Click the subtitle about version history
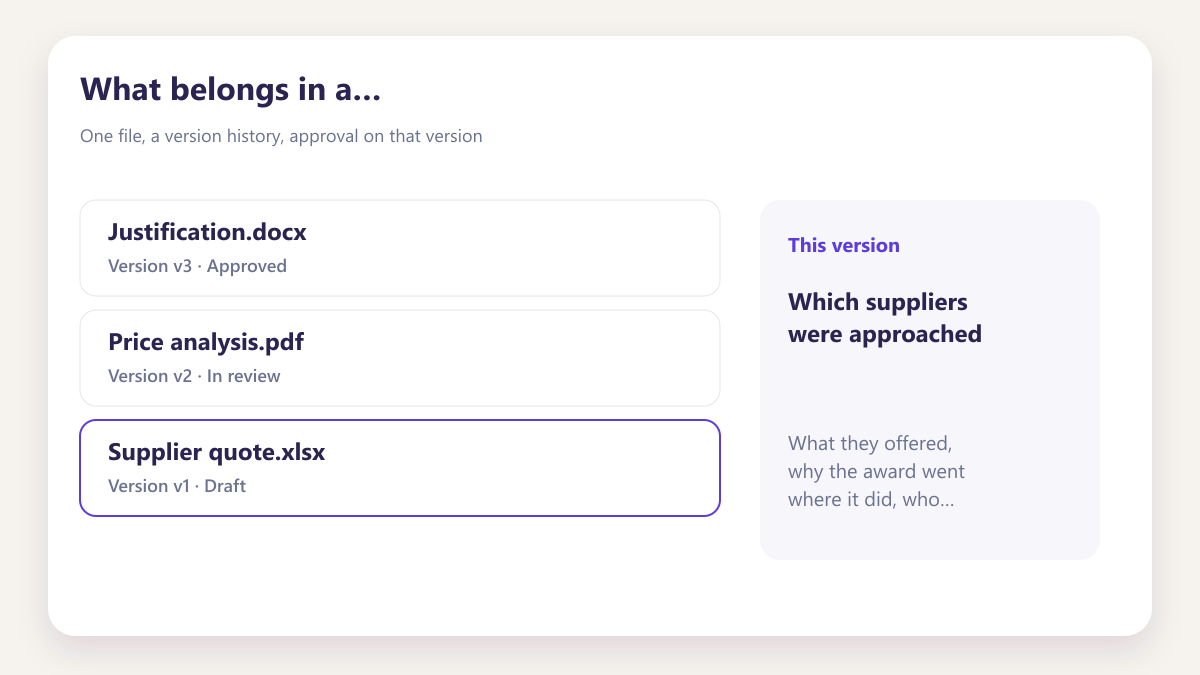The image size is (1200, 675). 281,136
